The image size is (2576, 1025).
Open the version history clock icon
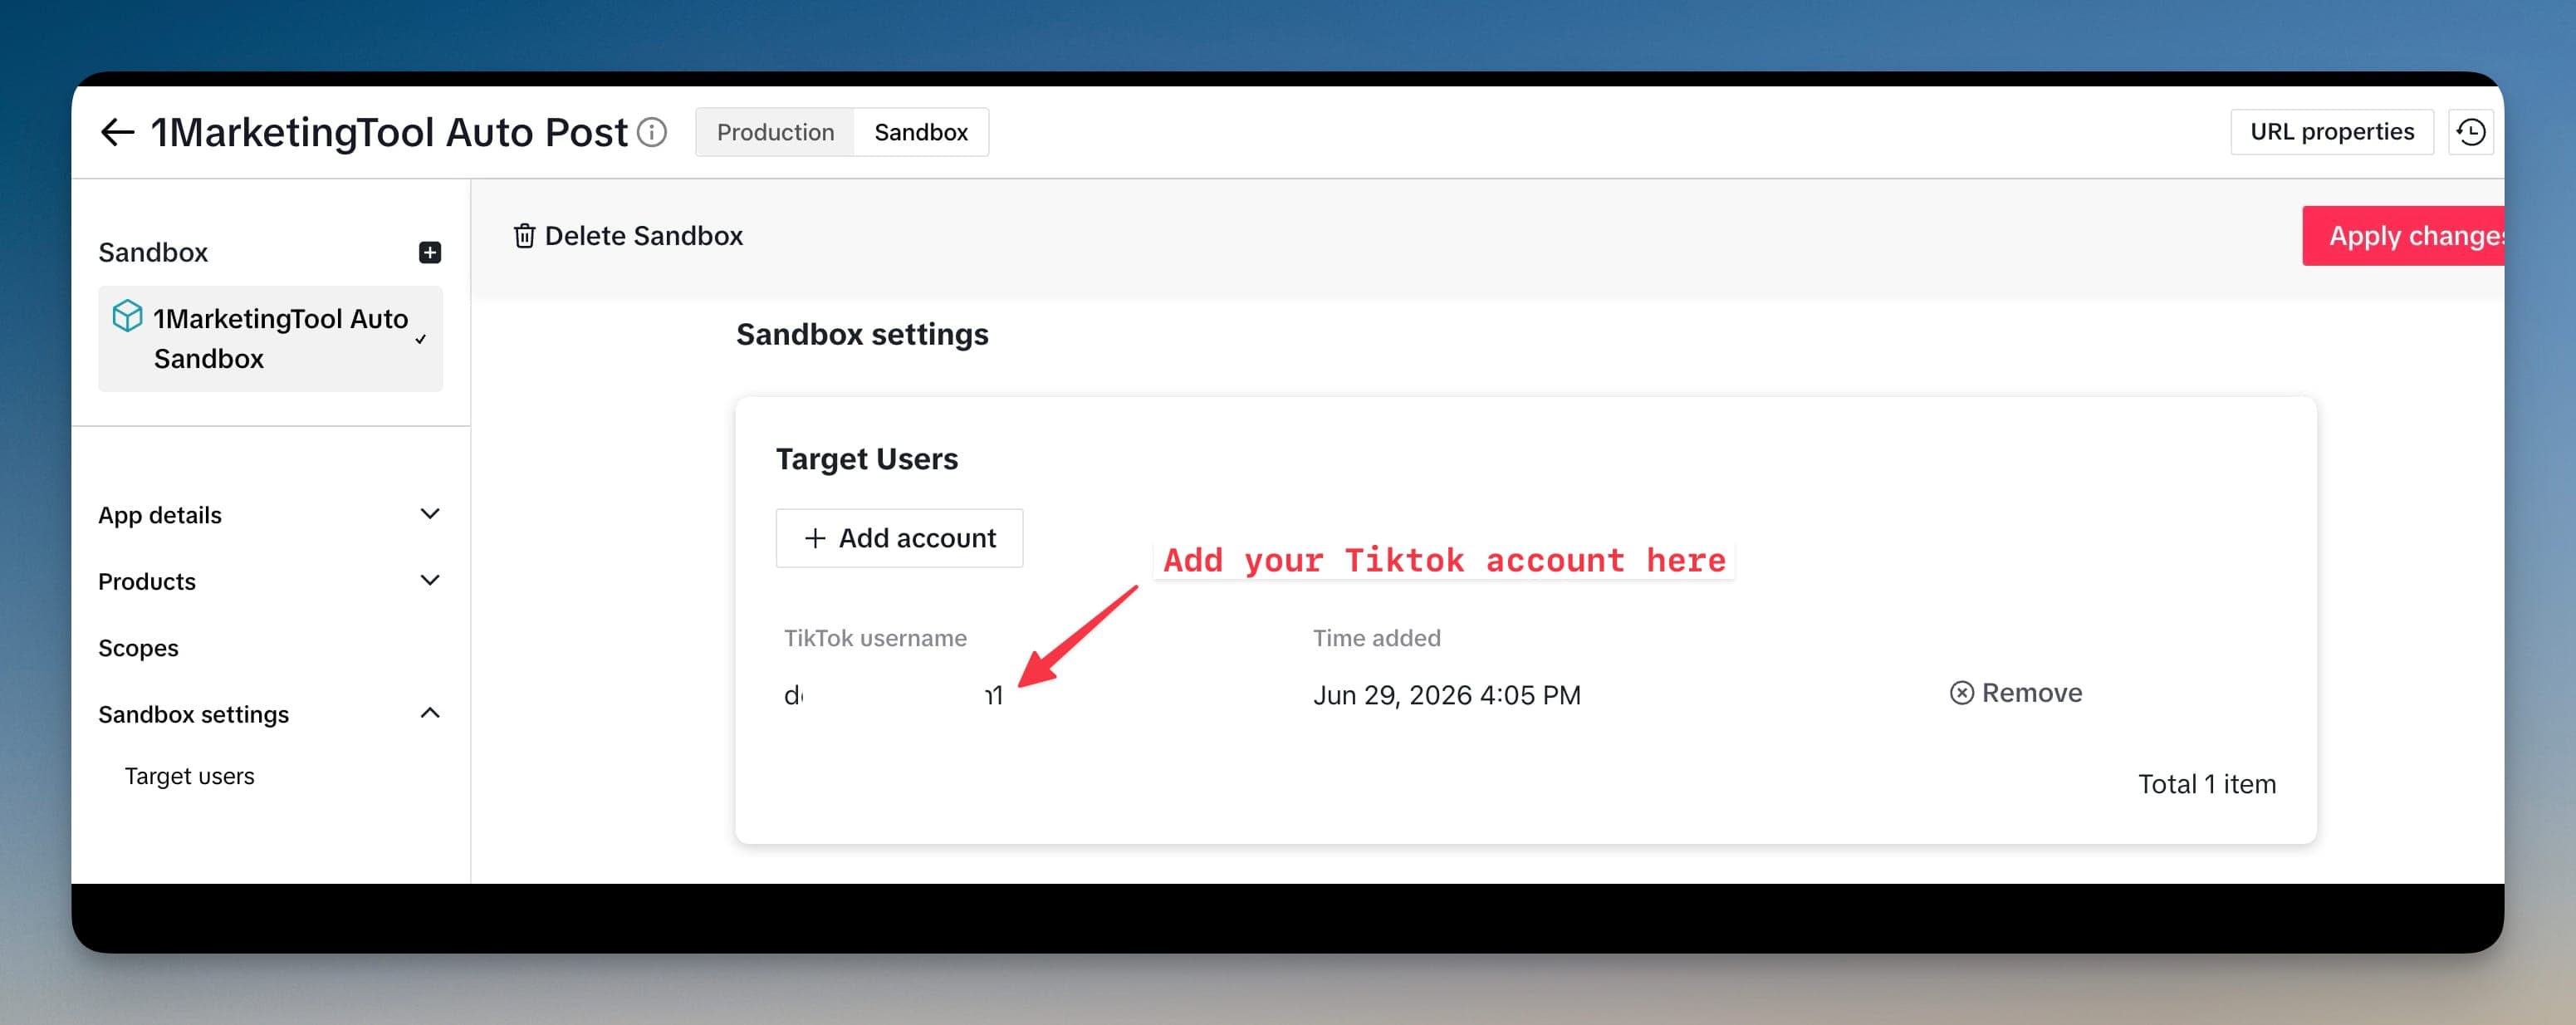pyautogui.click(x=2471, y=132)
